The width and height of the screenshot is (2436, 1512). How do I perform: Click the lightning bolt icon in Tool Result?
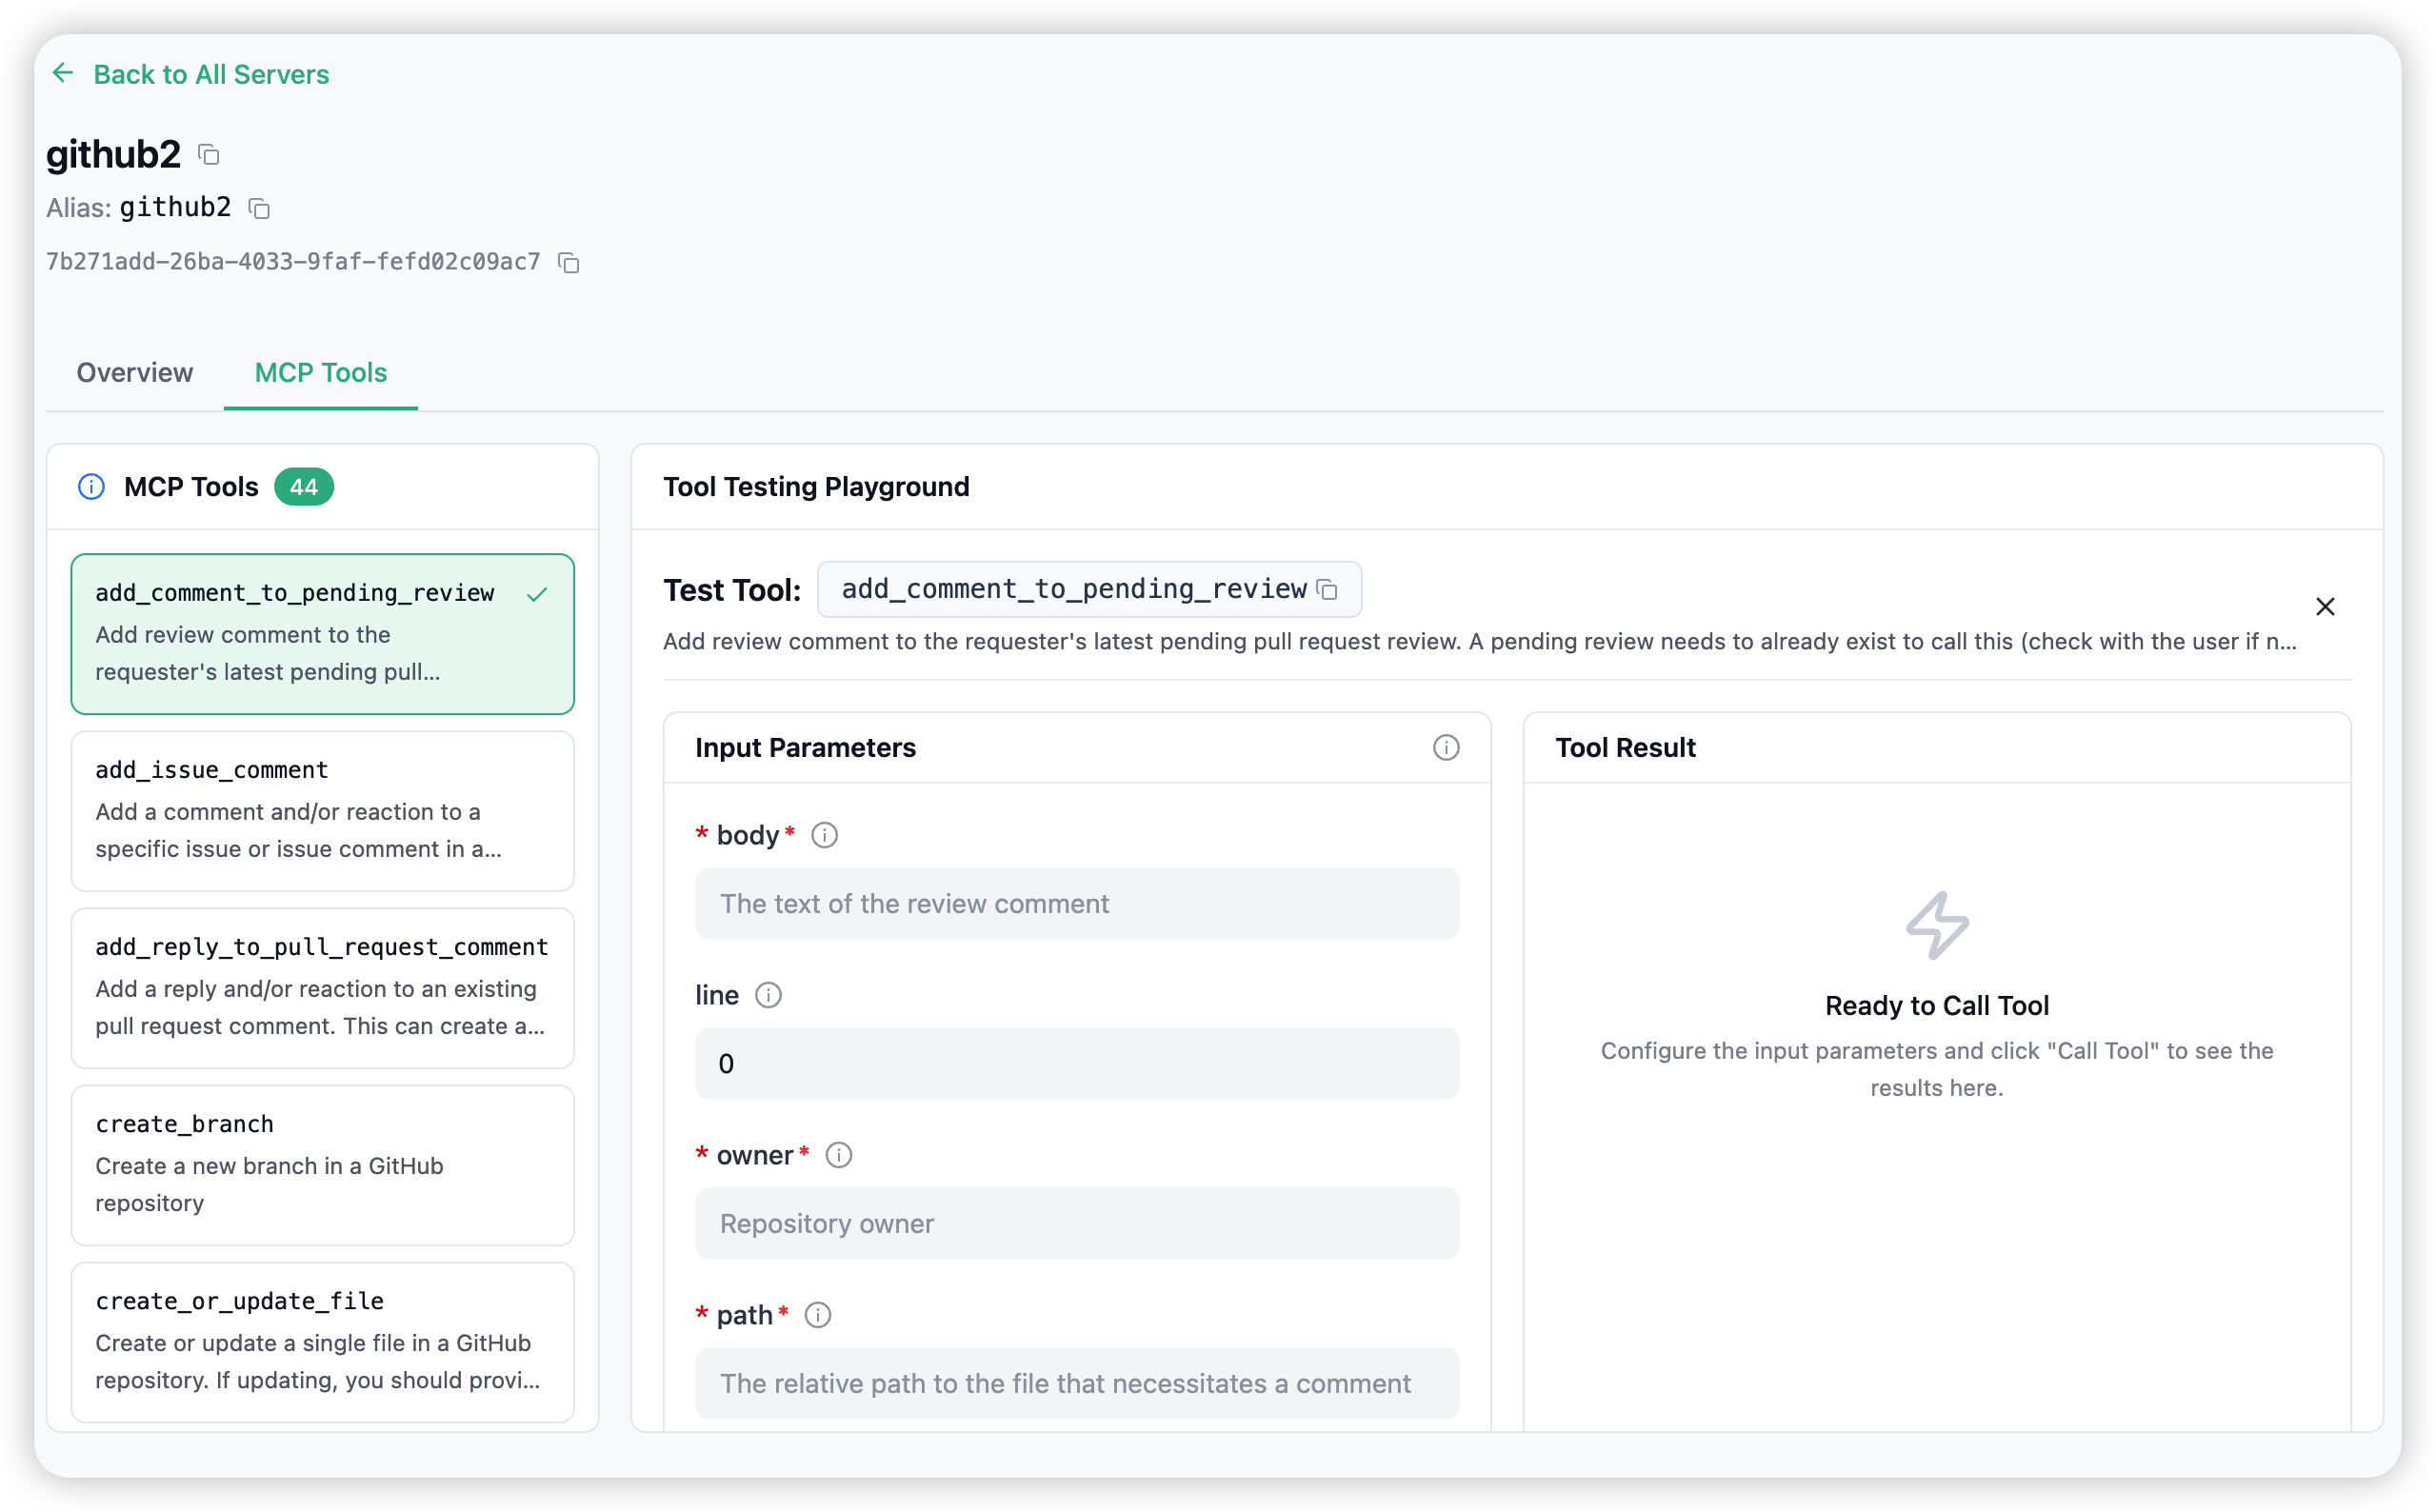[x=1937, y=926]
